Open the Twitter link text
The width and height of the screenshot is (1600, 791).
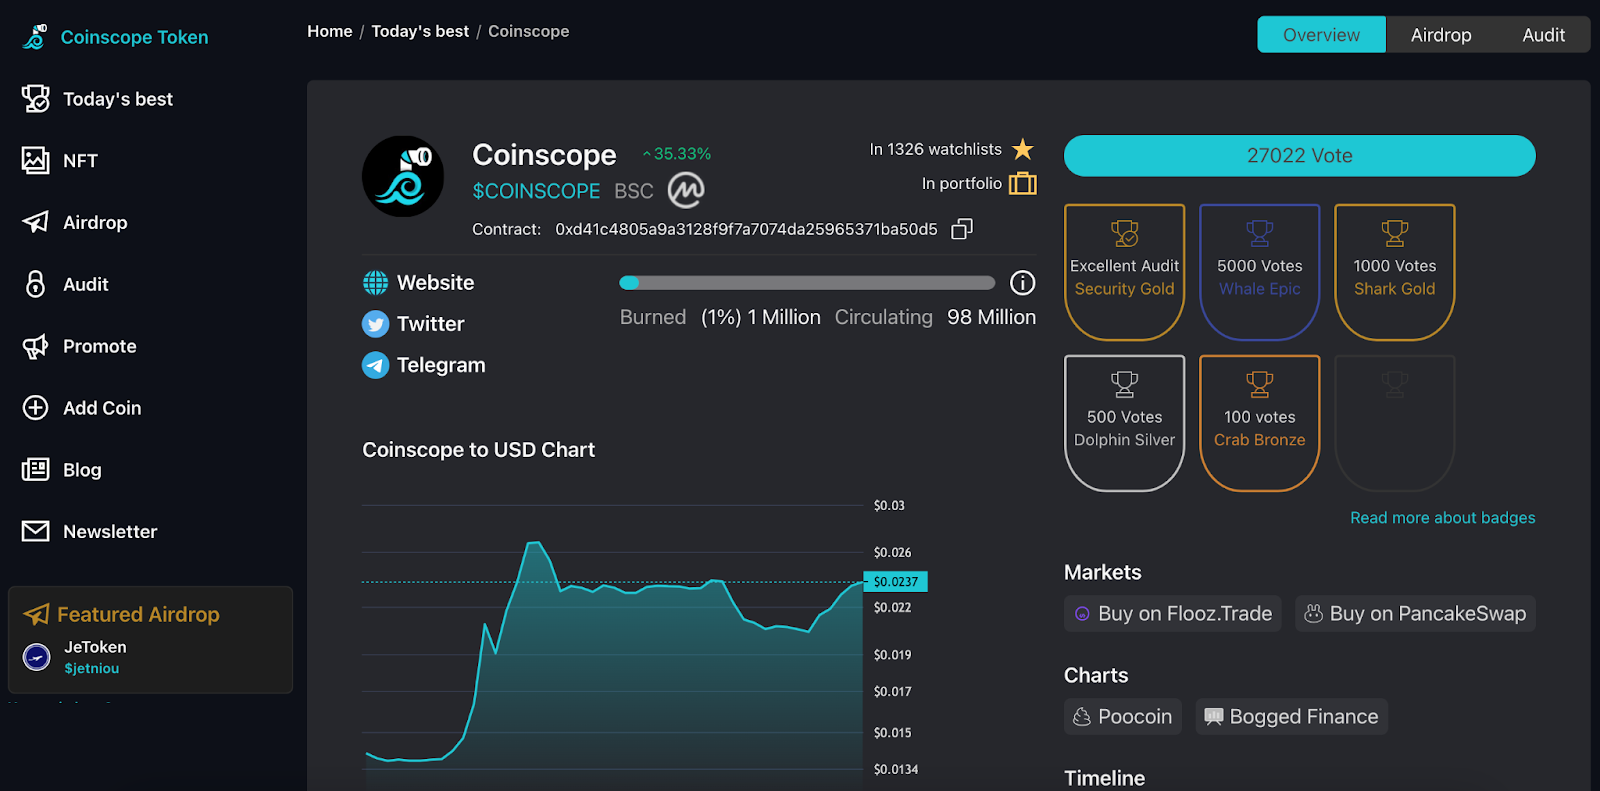(x=431, y=324)
